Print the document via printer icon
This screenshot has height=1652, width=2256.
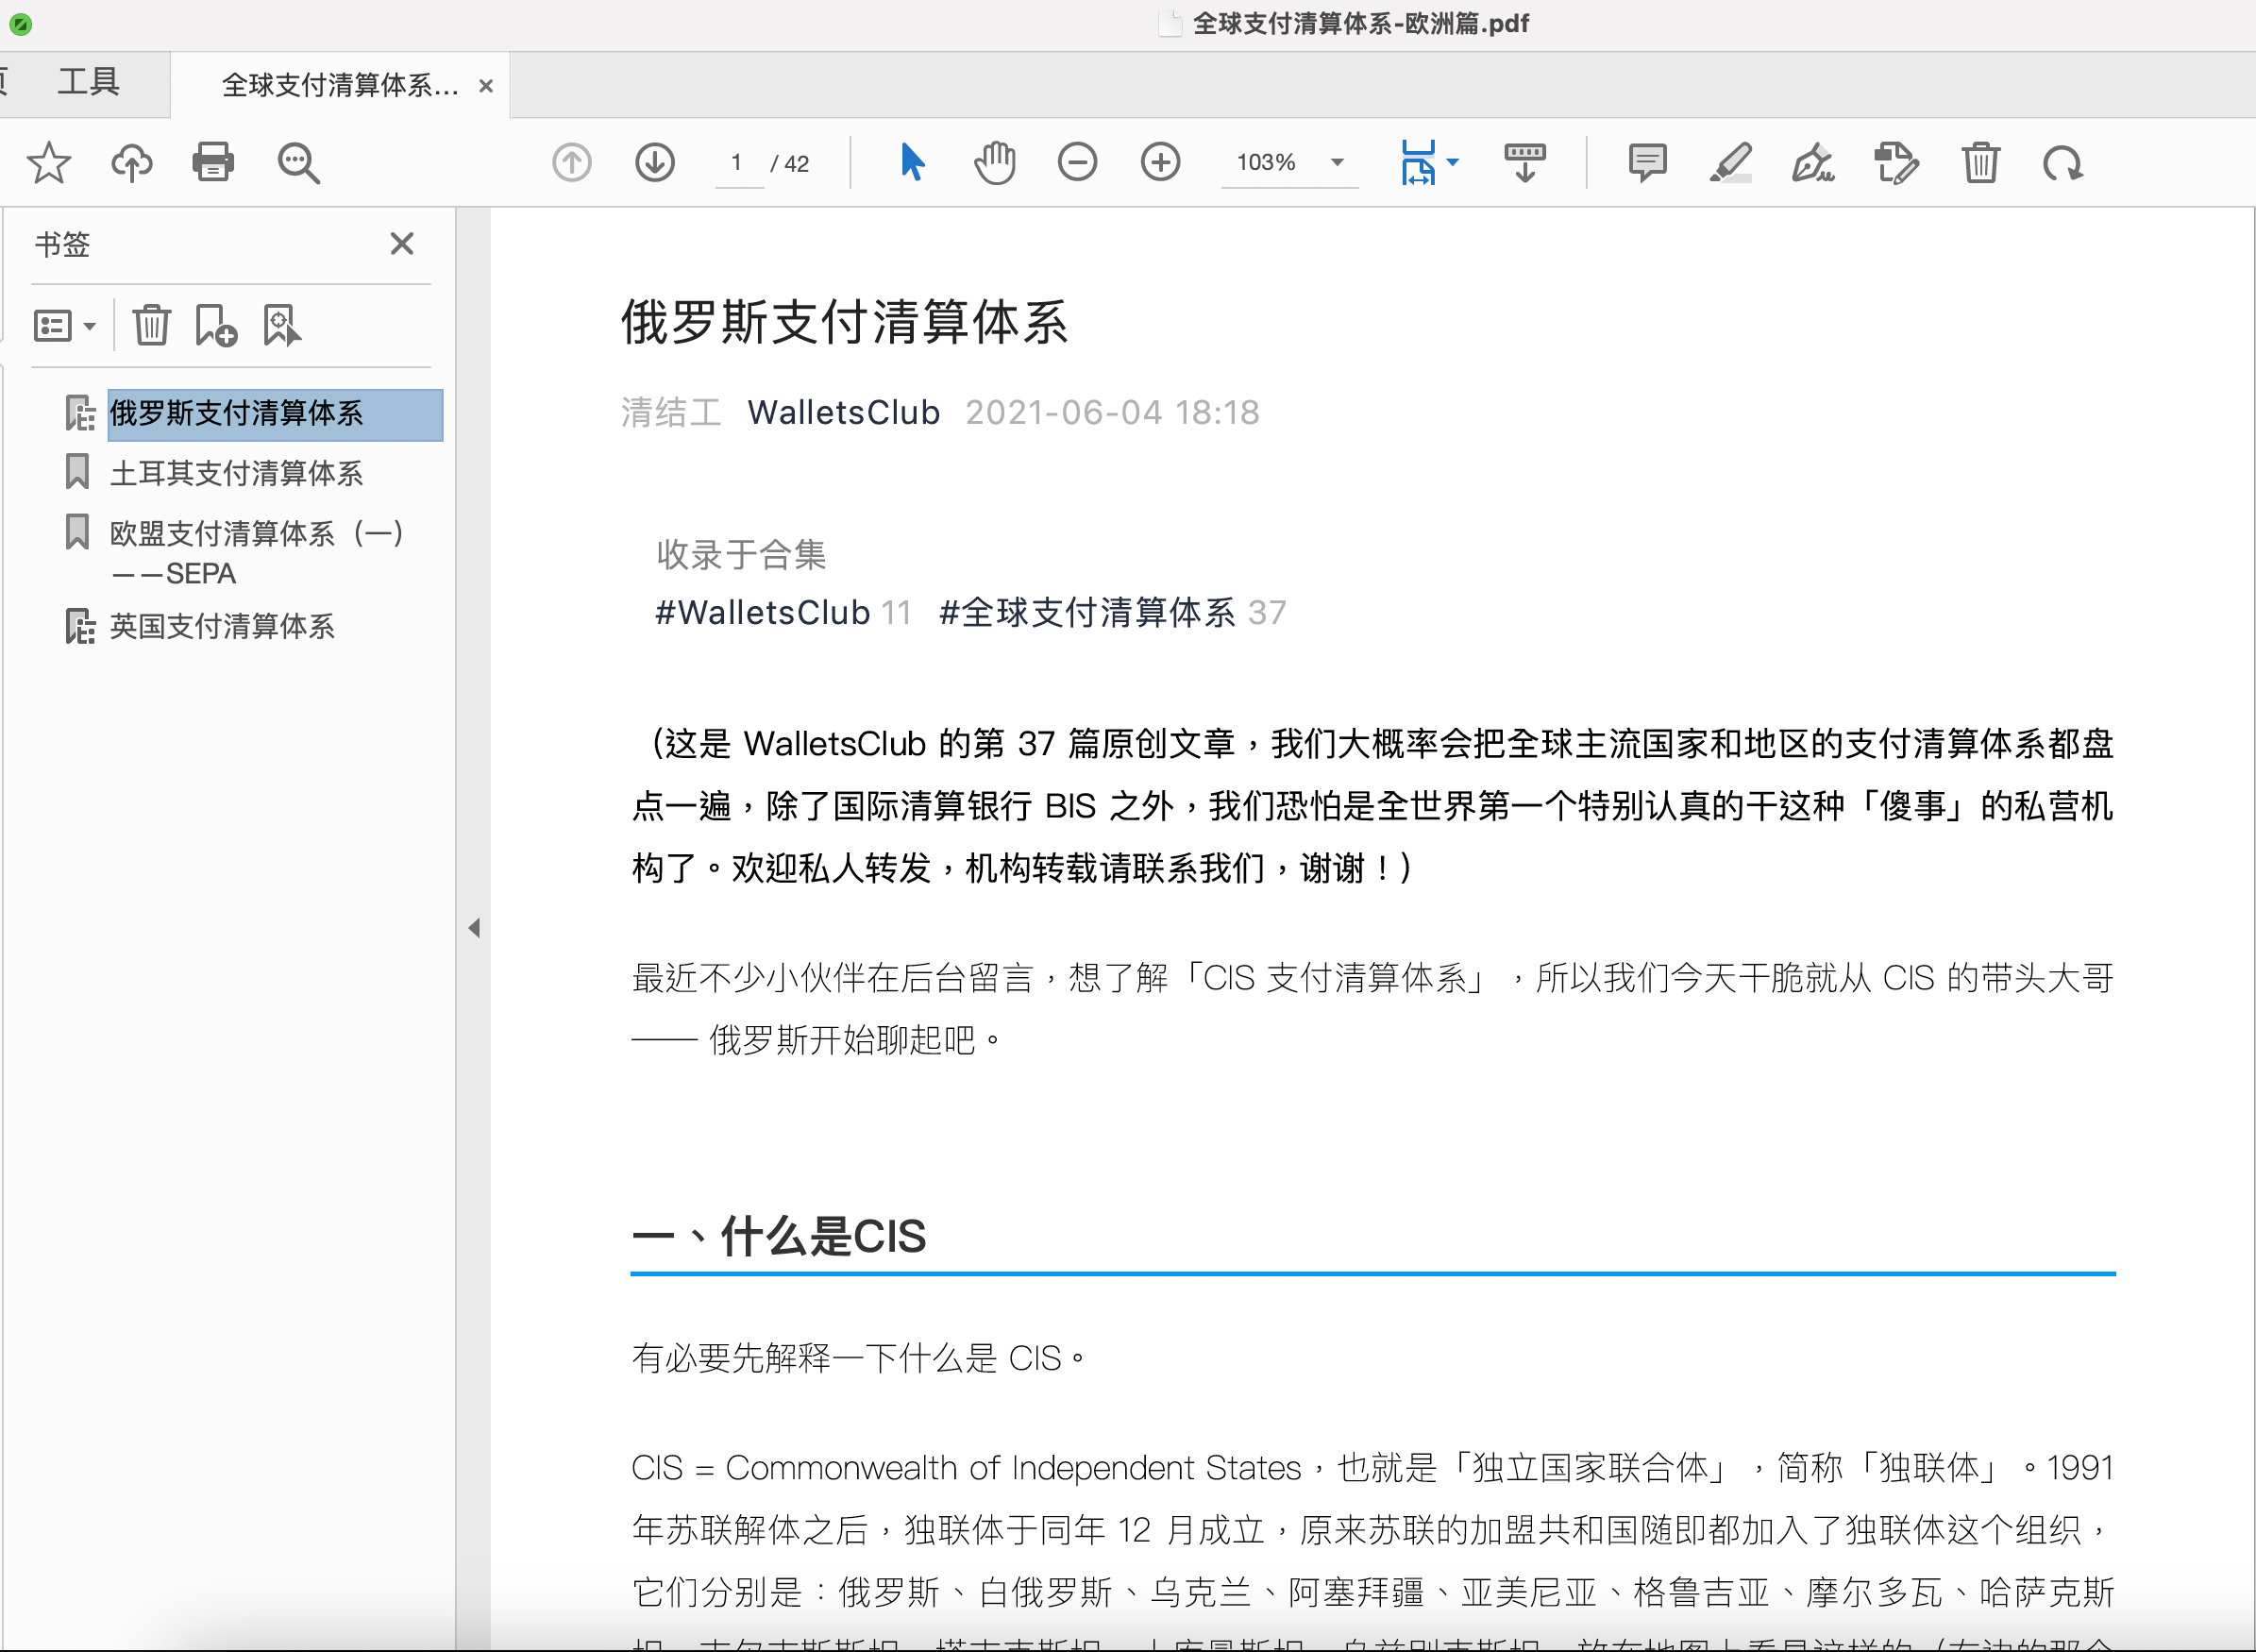(213, 162)
